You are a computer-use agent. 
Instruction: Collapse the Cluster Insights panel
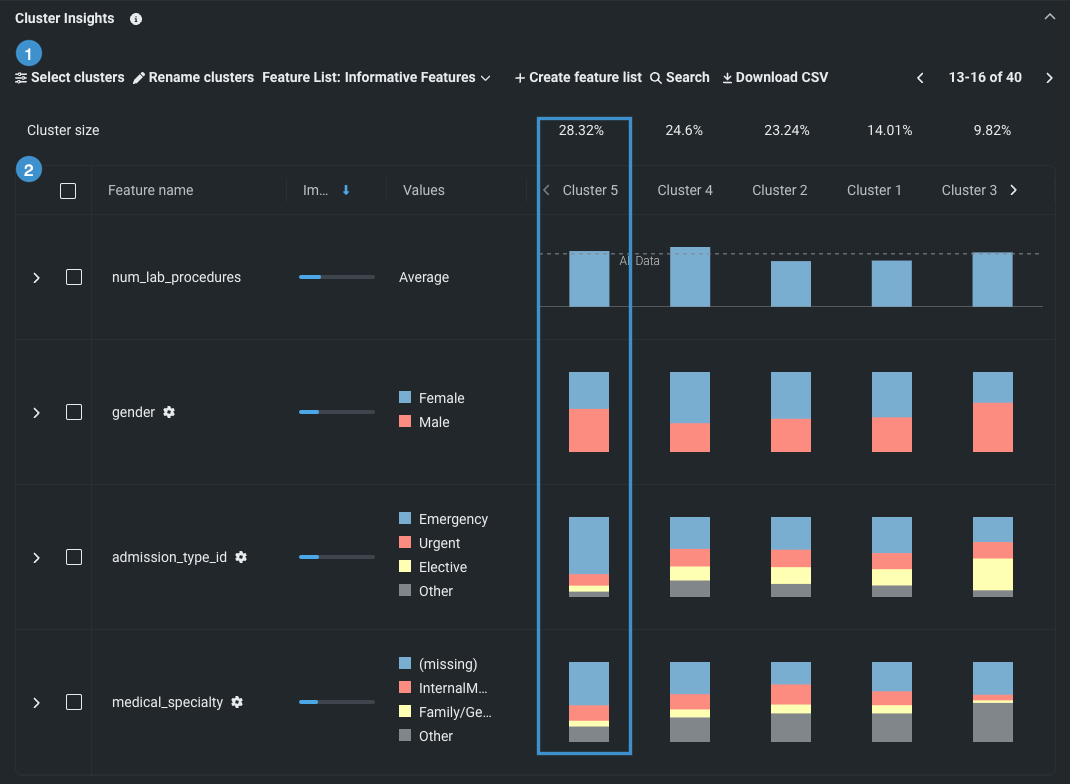[1049, 17]
